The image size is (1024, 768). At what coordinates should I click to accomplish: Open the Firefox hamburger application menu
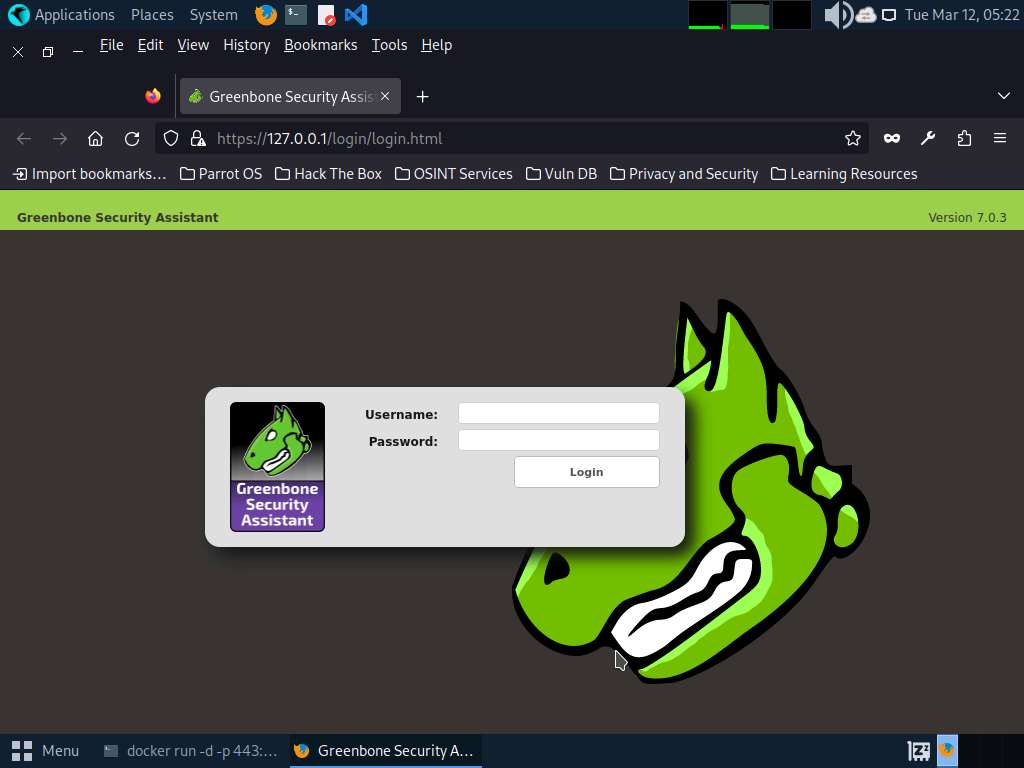999,139
